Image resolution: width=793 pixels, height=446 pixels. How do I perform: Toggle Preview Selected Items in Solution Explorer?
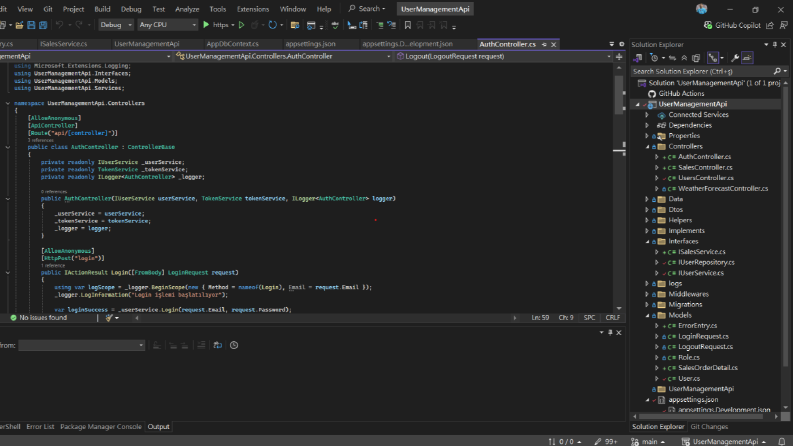(x=747, y=58)
